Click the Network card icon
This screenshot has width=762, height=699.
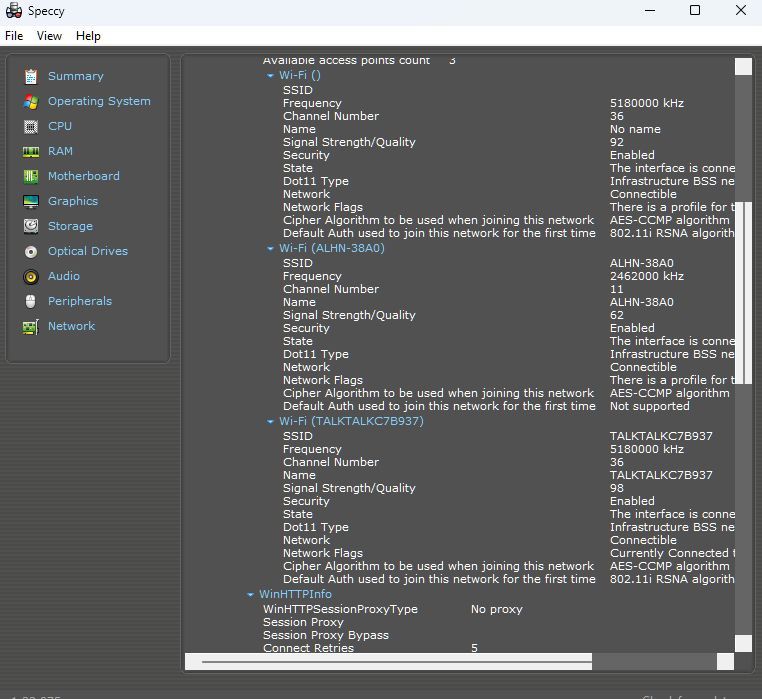pos(31,327)
